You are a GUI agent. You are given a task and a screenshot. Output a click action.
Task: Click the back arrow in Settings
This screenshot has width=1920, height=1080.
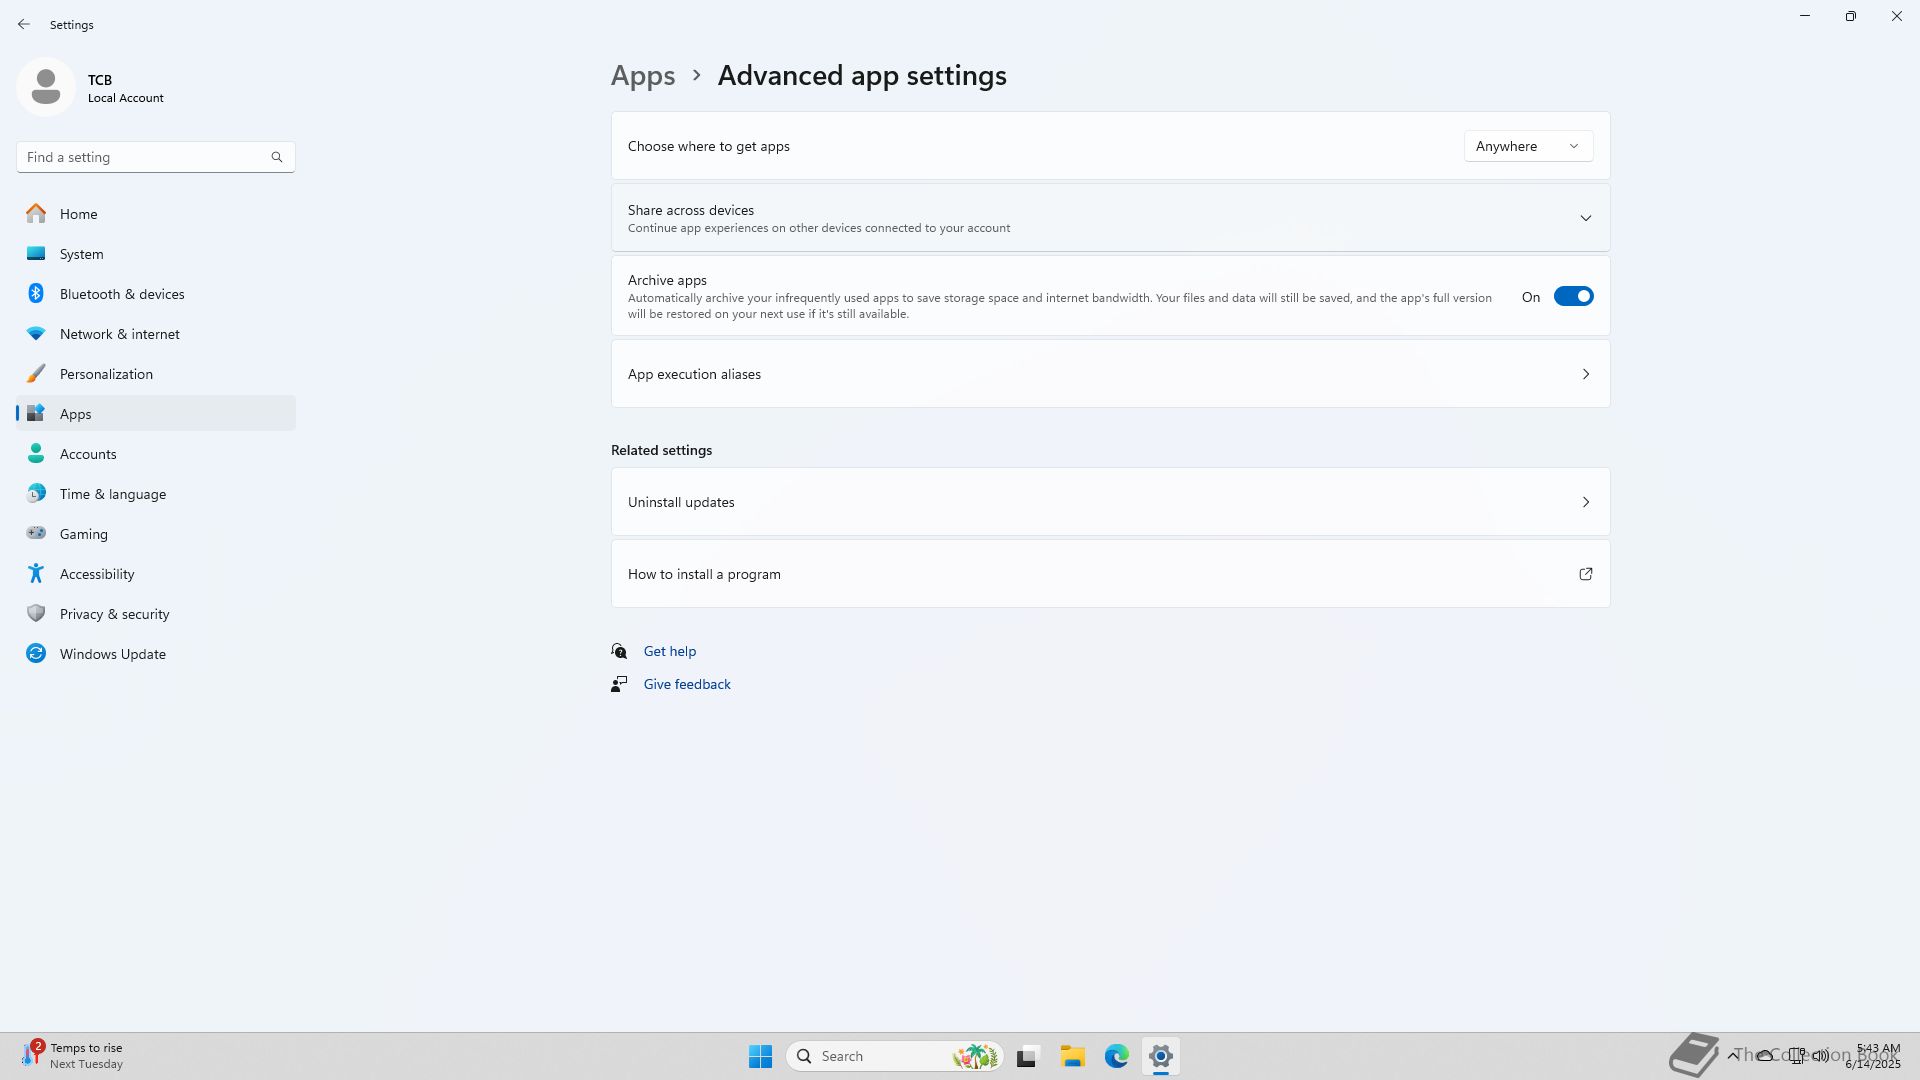(24, 24)
